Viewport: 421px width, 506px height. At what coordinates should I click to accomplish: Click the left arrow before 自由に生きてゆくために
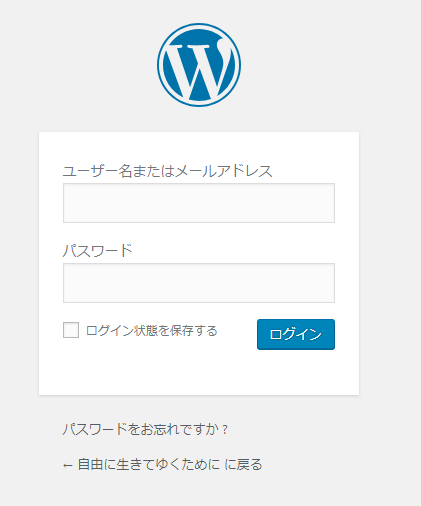tap(68, 465)
